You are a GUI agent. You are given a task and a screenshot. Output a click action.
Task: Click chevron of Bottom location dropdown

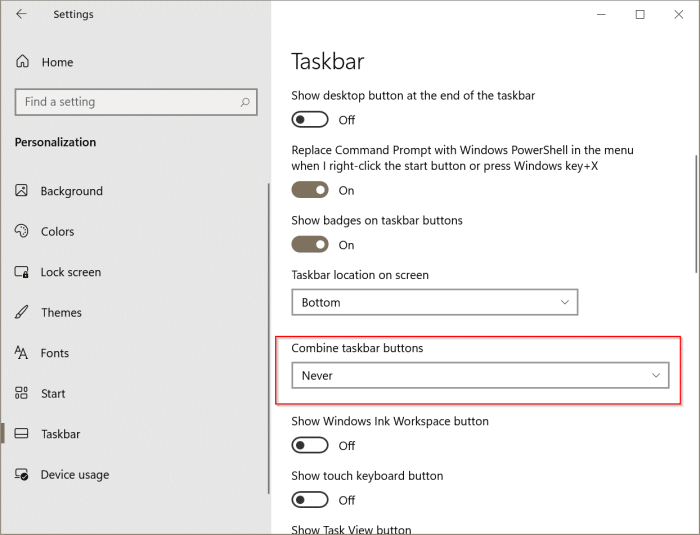[565, 302]
